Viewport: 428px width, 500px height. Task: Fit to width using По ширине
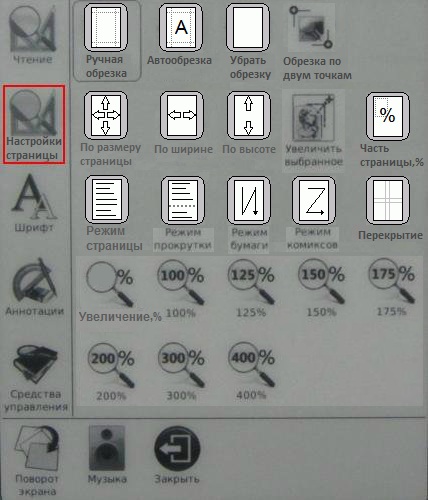point(182,115)
